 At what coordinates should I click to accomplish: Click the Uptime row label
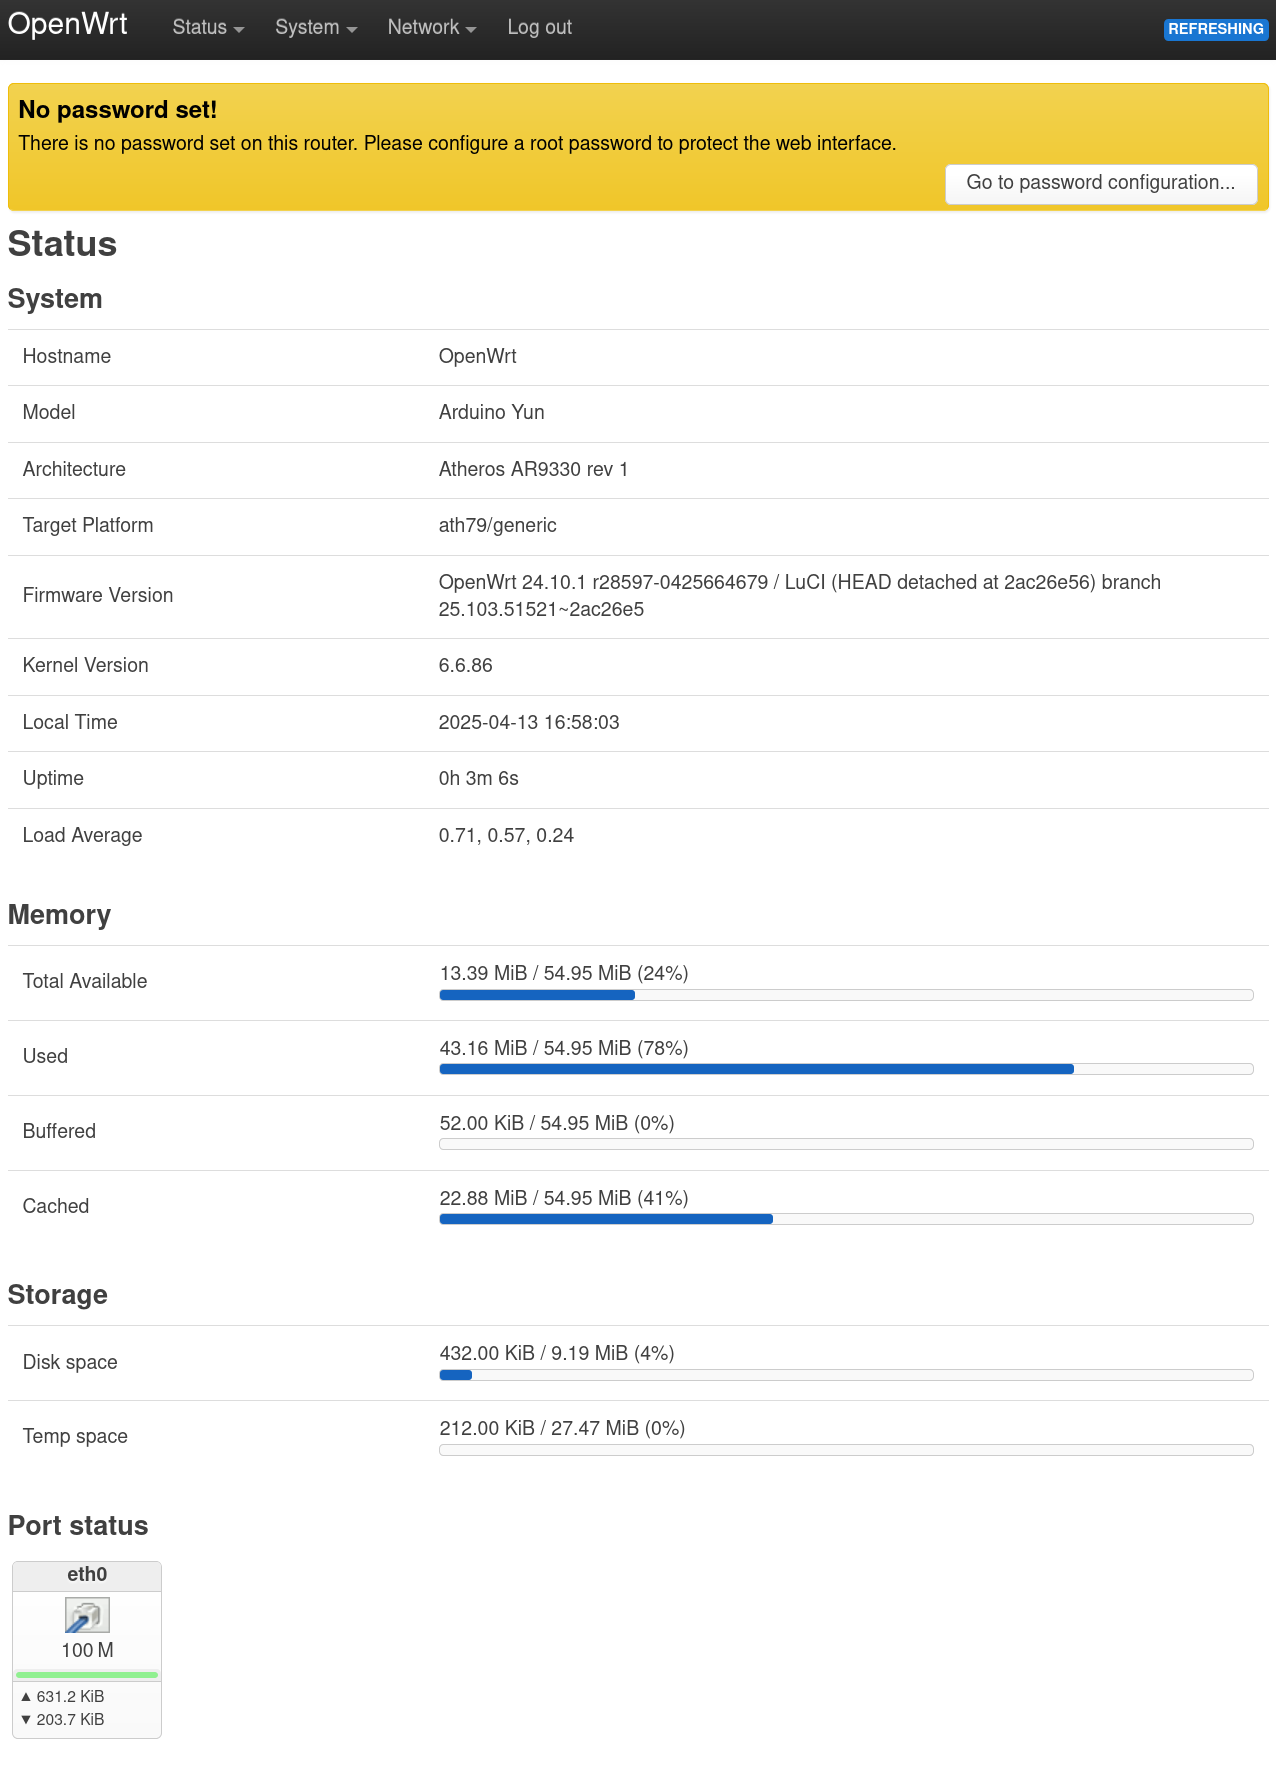(53, 779)
